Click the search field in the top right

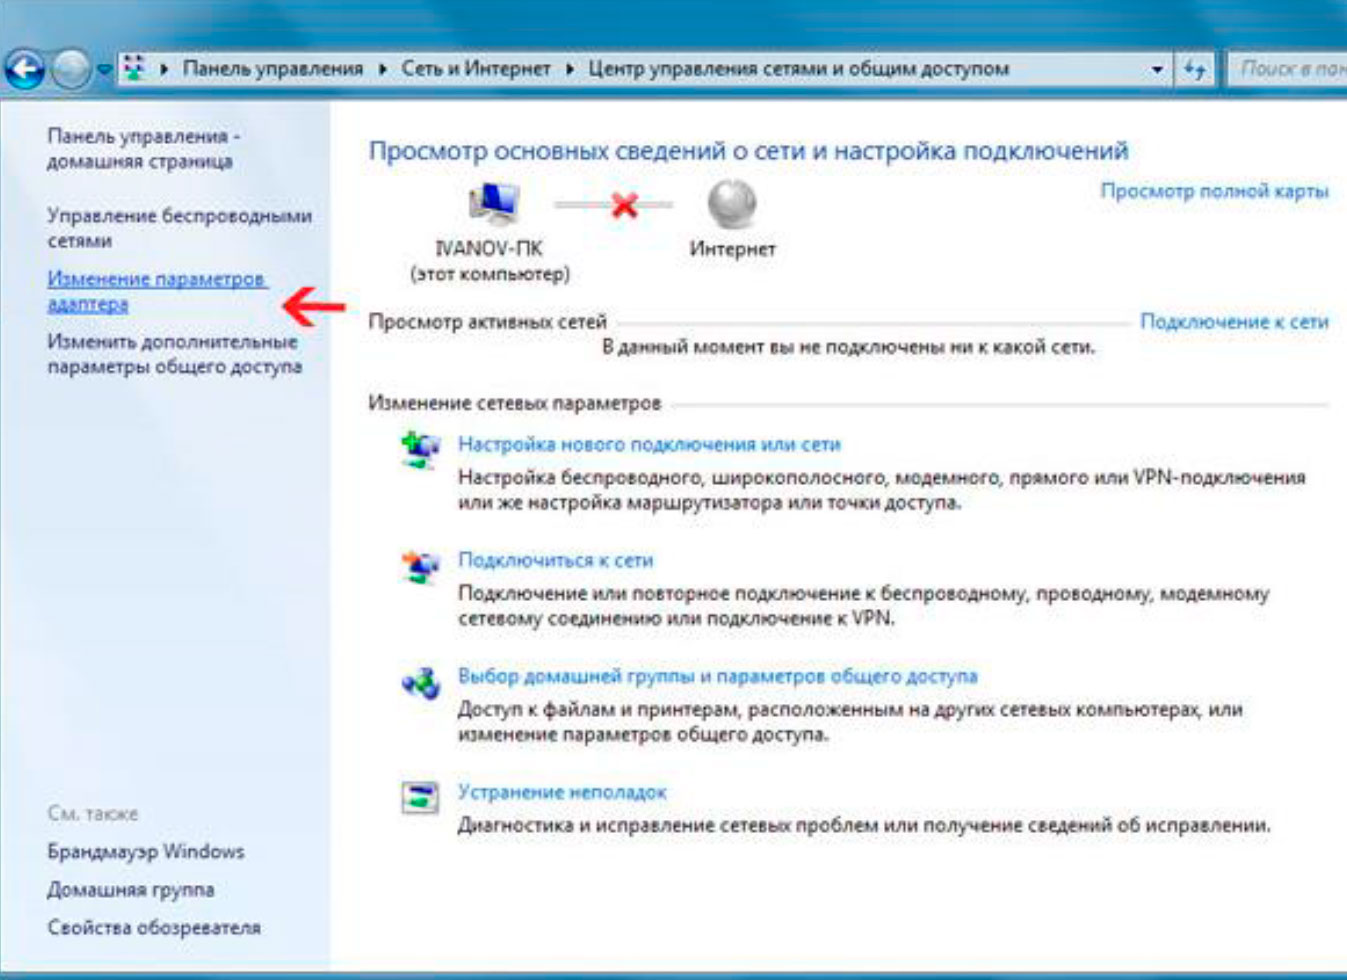tap(1287, 69)
